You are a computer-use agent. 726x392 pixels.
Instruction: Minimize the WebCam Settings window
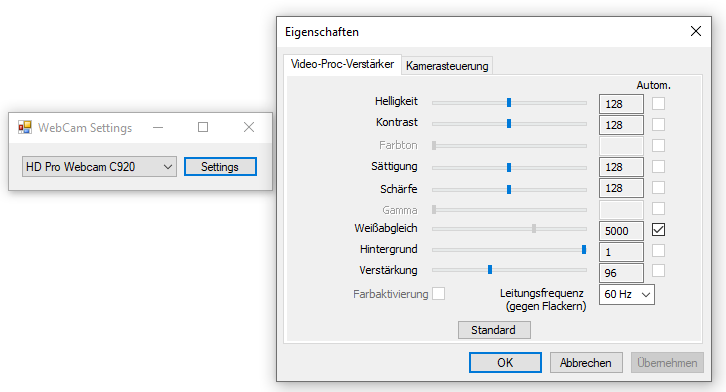pos(158,127)
